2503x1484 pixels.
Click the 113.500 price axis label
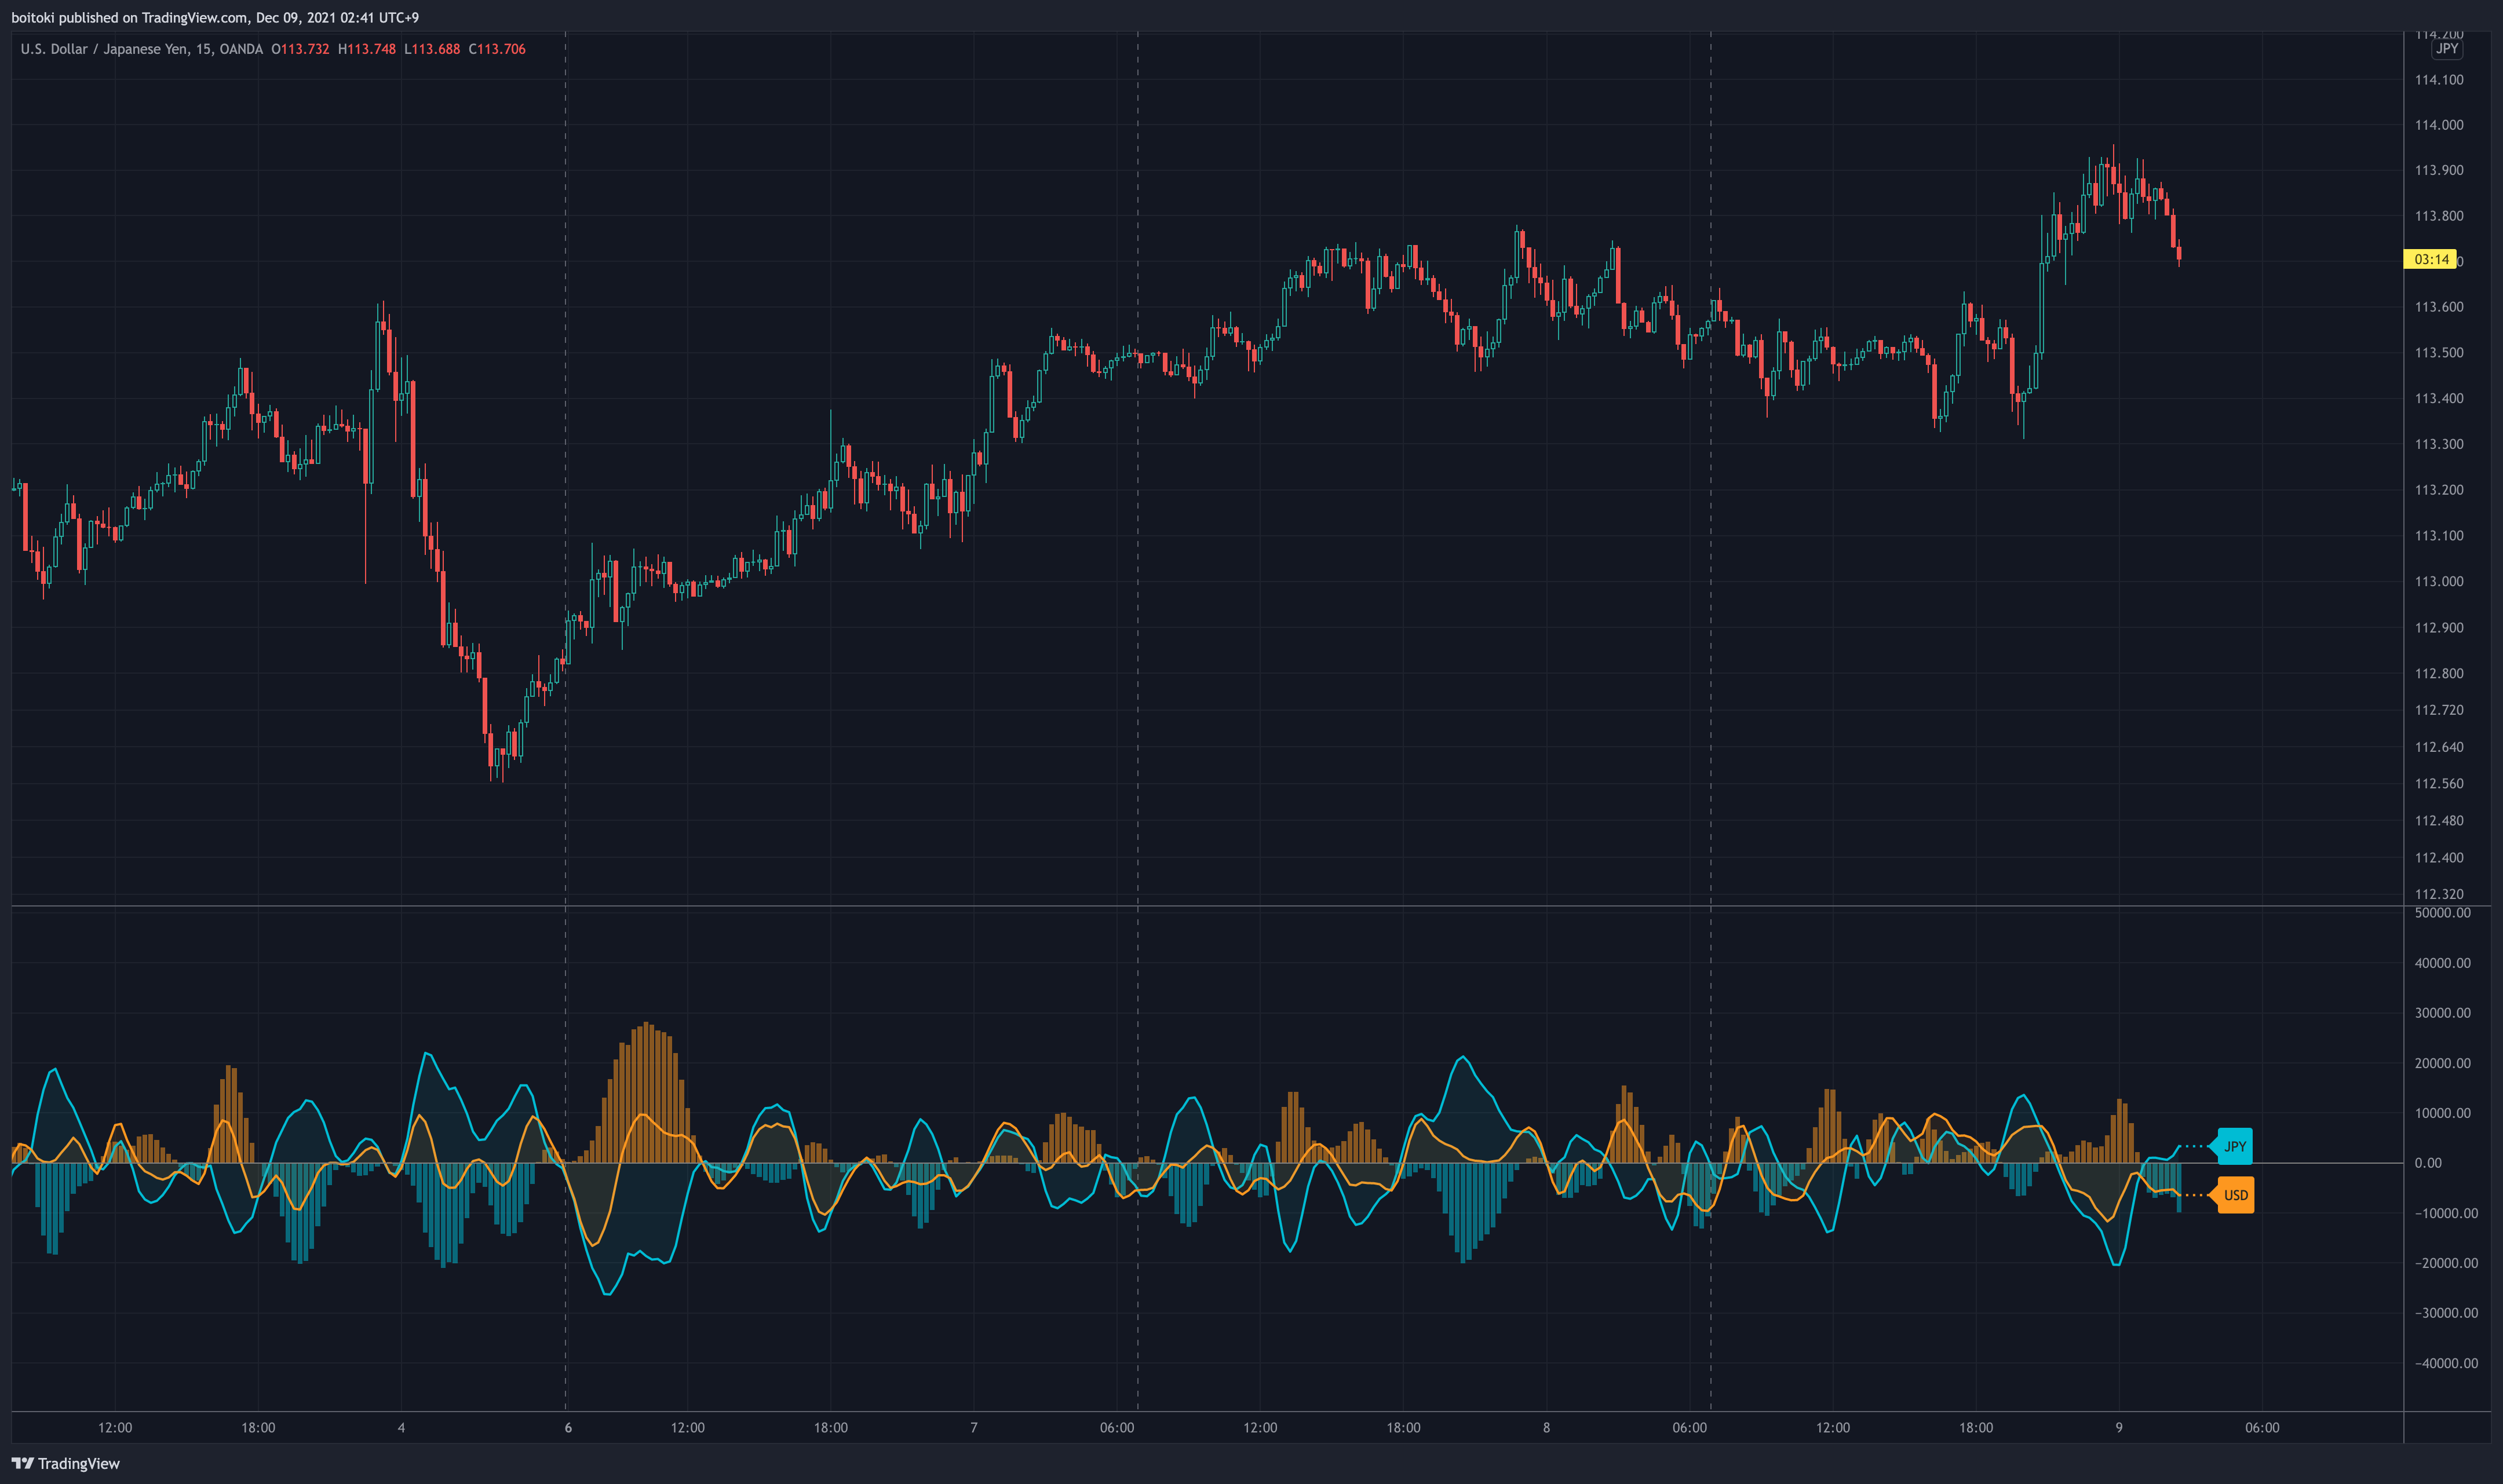pos(2439,353)
